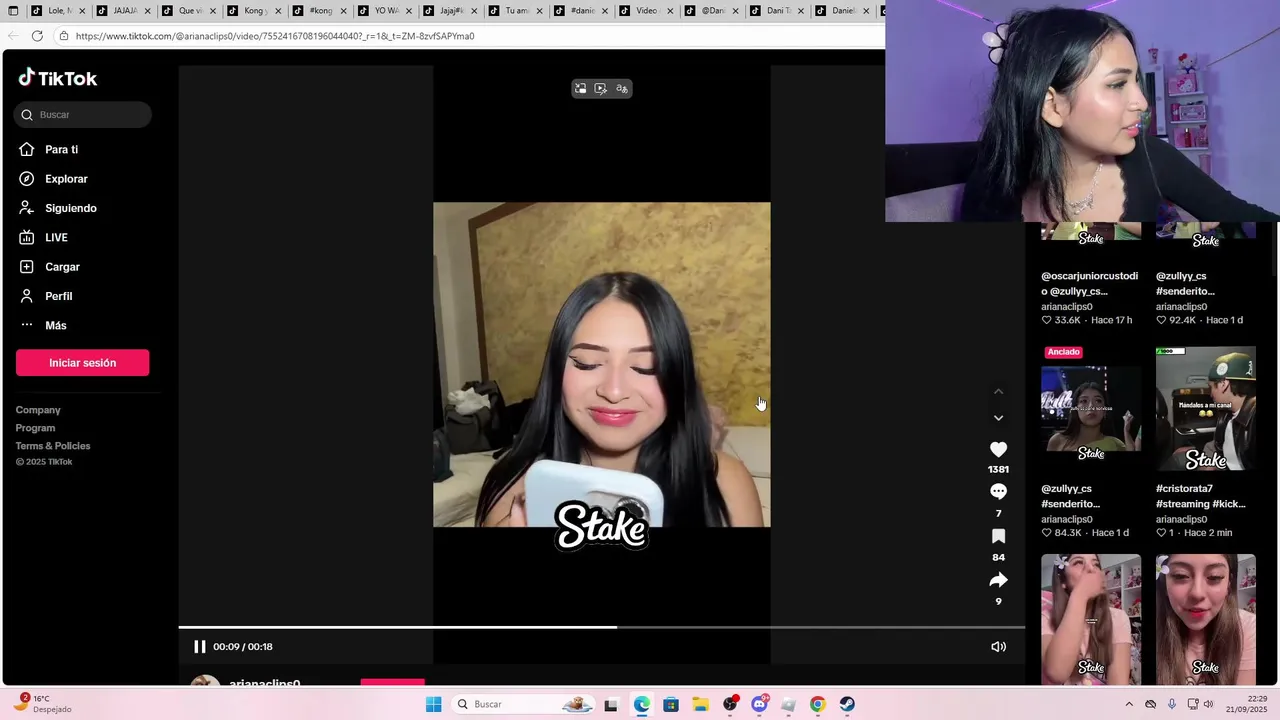Viewport: 1280px width, 720px height.
Task: Open OBS Studio from taskbar
Action: (730, 704)
